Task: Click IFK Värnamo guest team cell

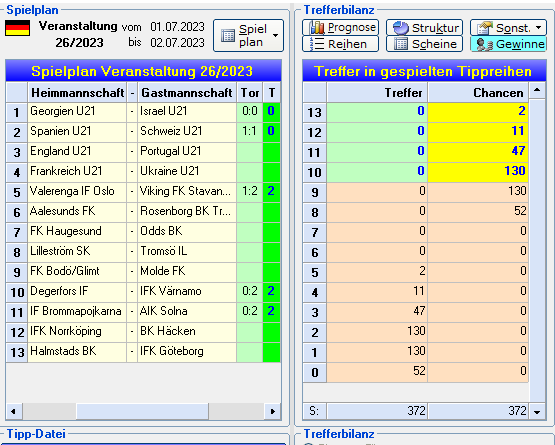Action: tap(187, 292)
